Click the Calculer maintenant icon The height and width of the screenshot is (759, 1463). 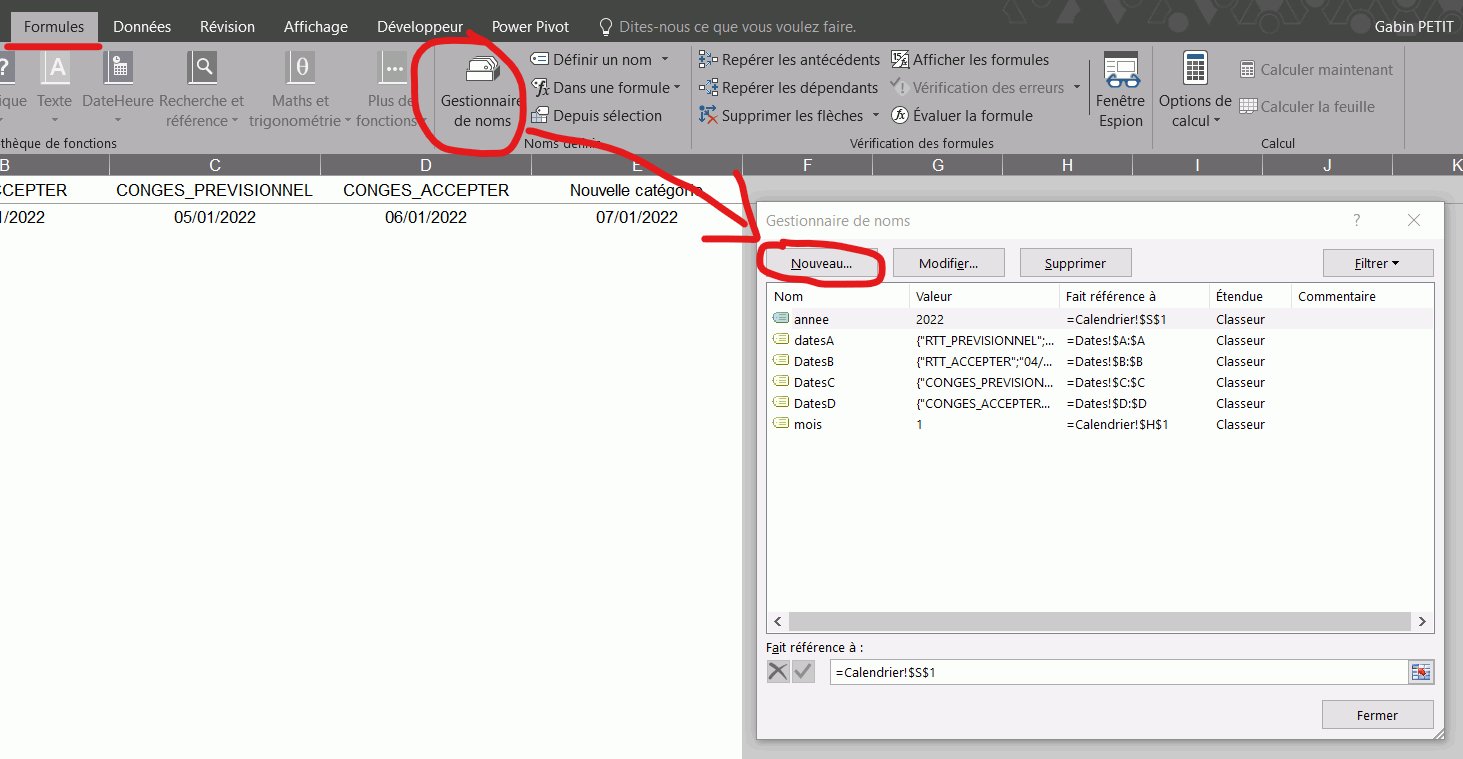coord(1247,70)
